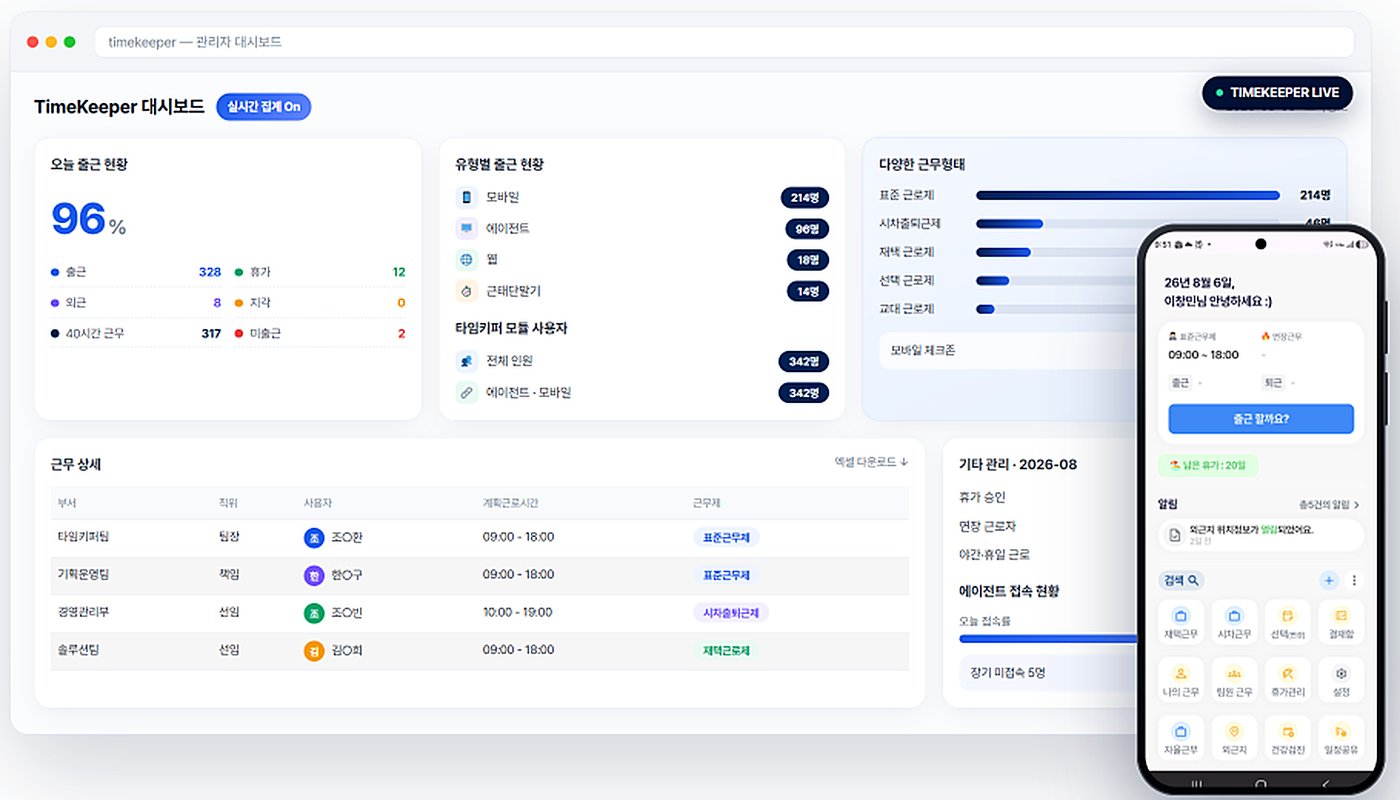Click the browser address bar
The height and width of the screenshot is (800, 1400).
[x=724, y=42]
